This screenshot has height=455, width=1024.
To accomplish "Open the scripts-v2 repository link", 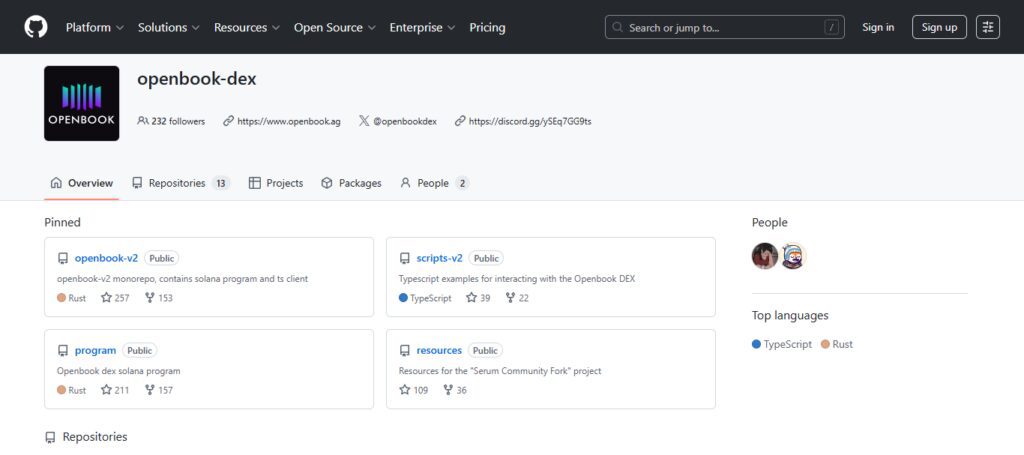I will pyautogui.click(x=440, y=259).
